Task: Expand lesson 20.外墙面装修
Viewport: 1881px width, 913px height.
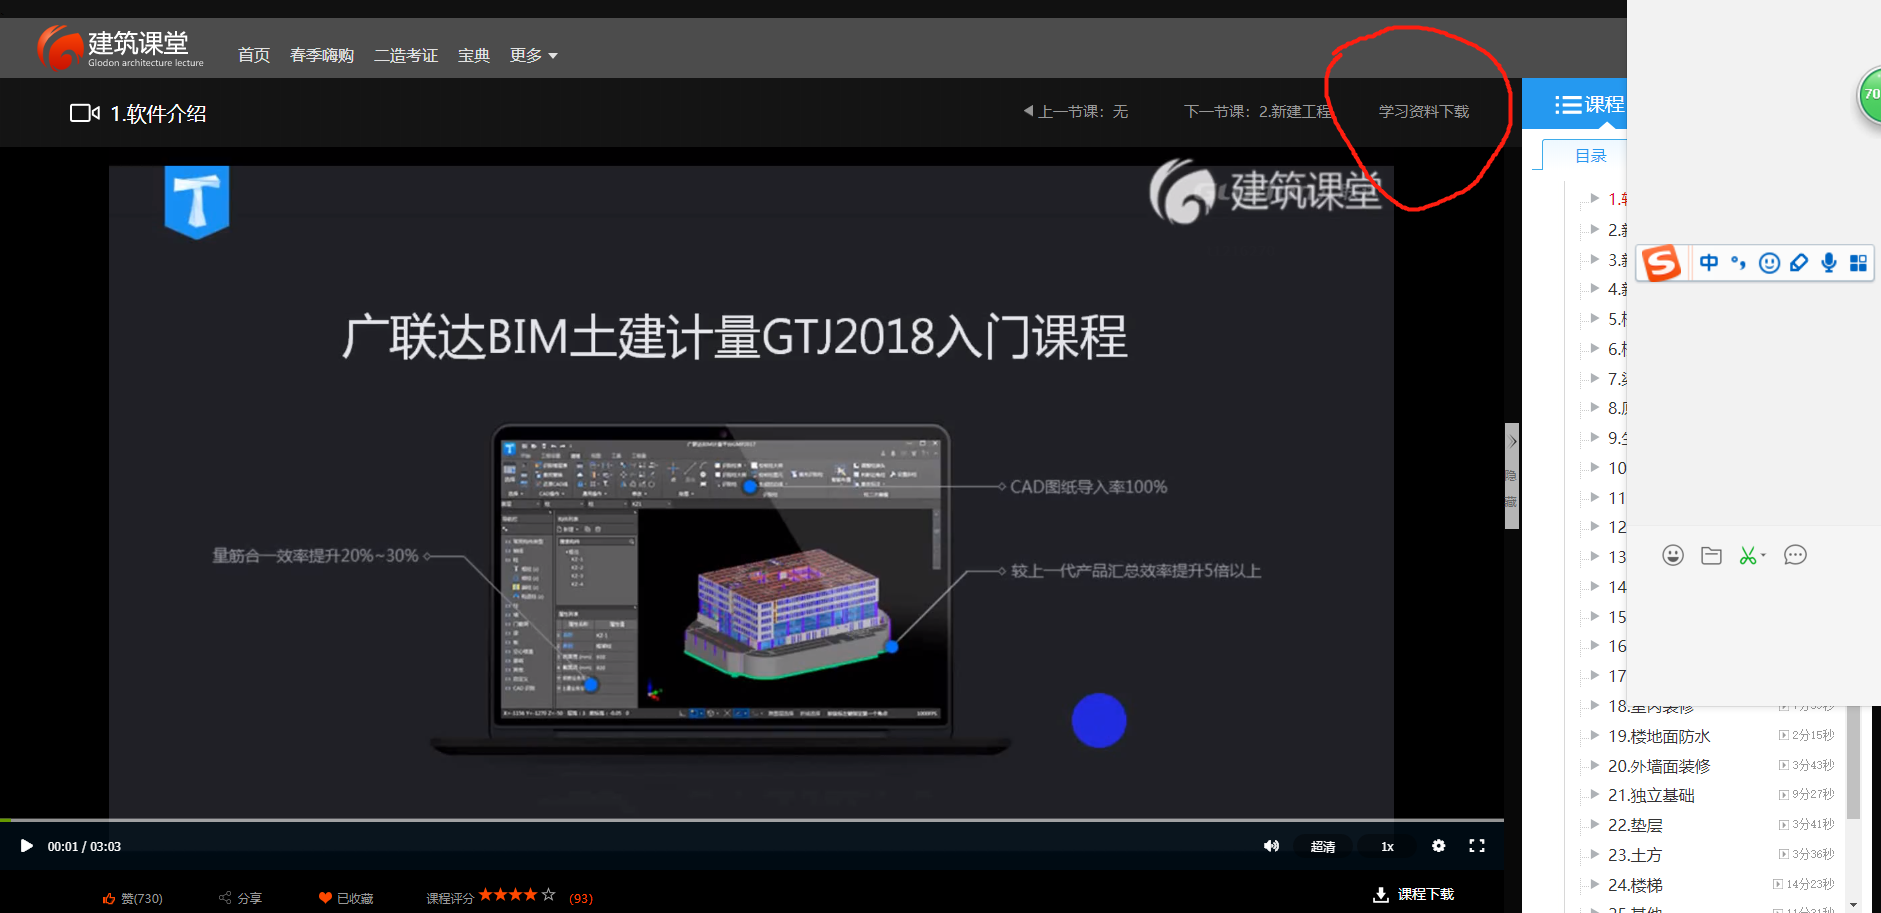Action: coord(1595,766)
